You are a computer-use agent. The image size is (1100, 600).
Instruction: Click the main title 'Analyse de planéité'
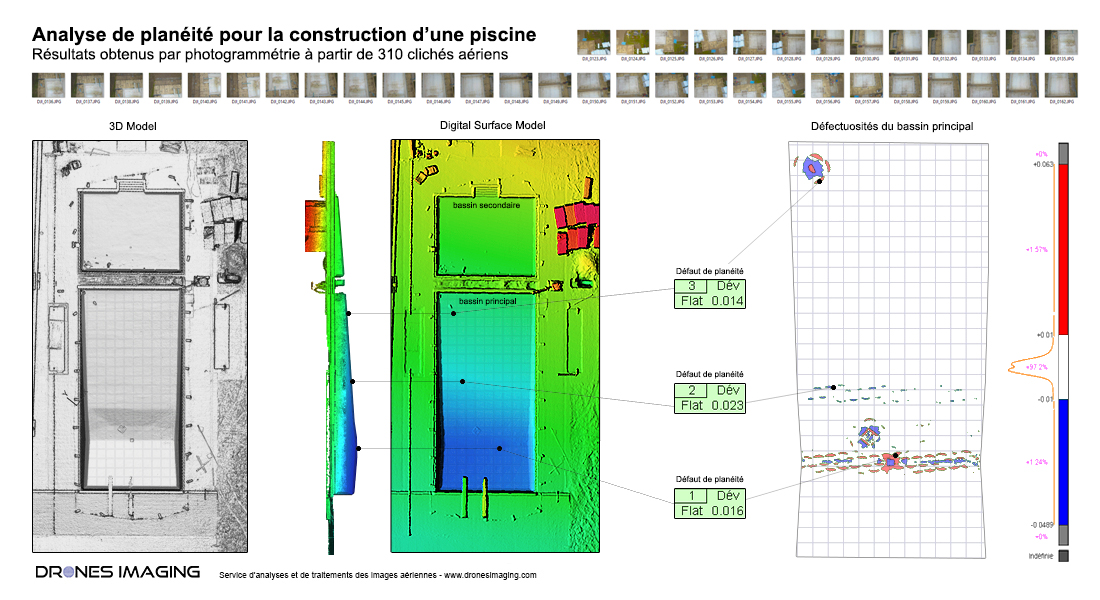(x=284, y=34)
